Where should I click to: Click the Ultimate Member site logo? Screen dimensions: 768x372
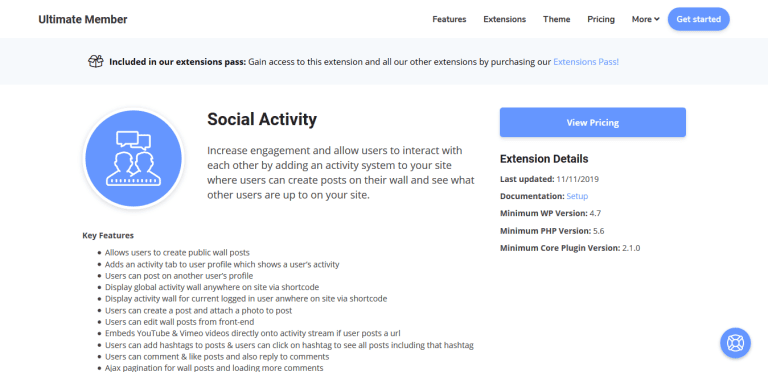(83, 20)
